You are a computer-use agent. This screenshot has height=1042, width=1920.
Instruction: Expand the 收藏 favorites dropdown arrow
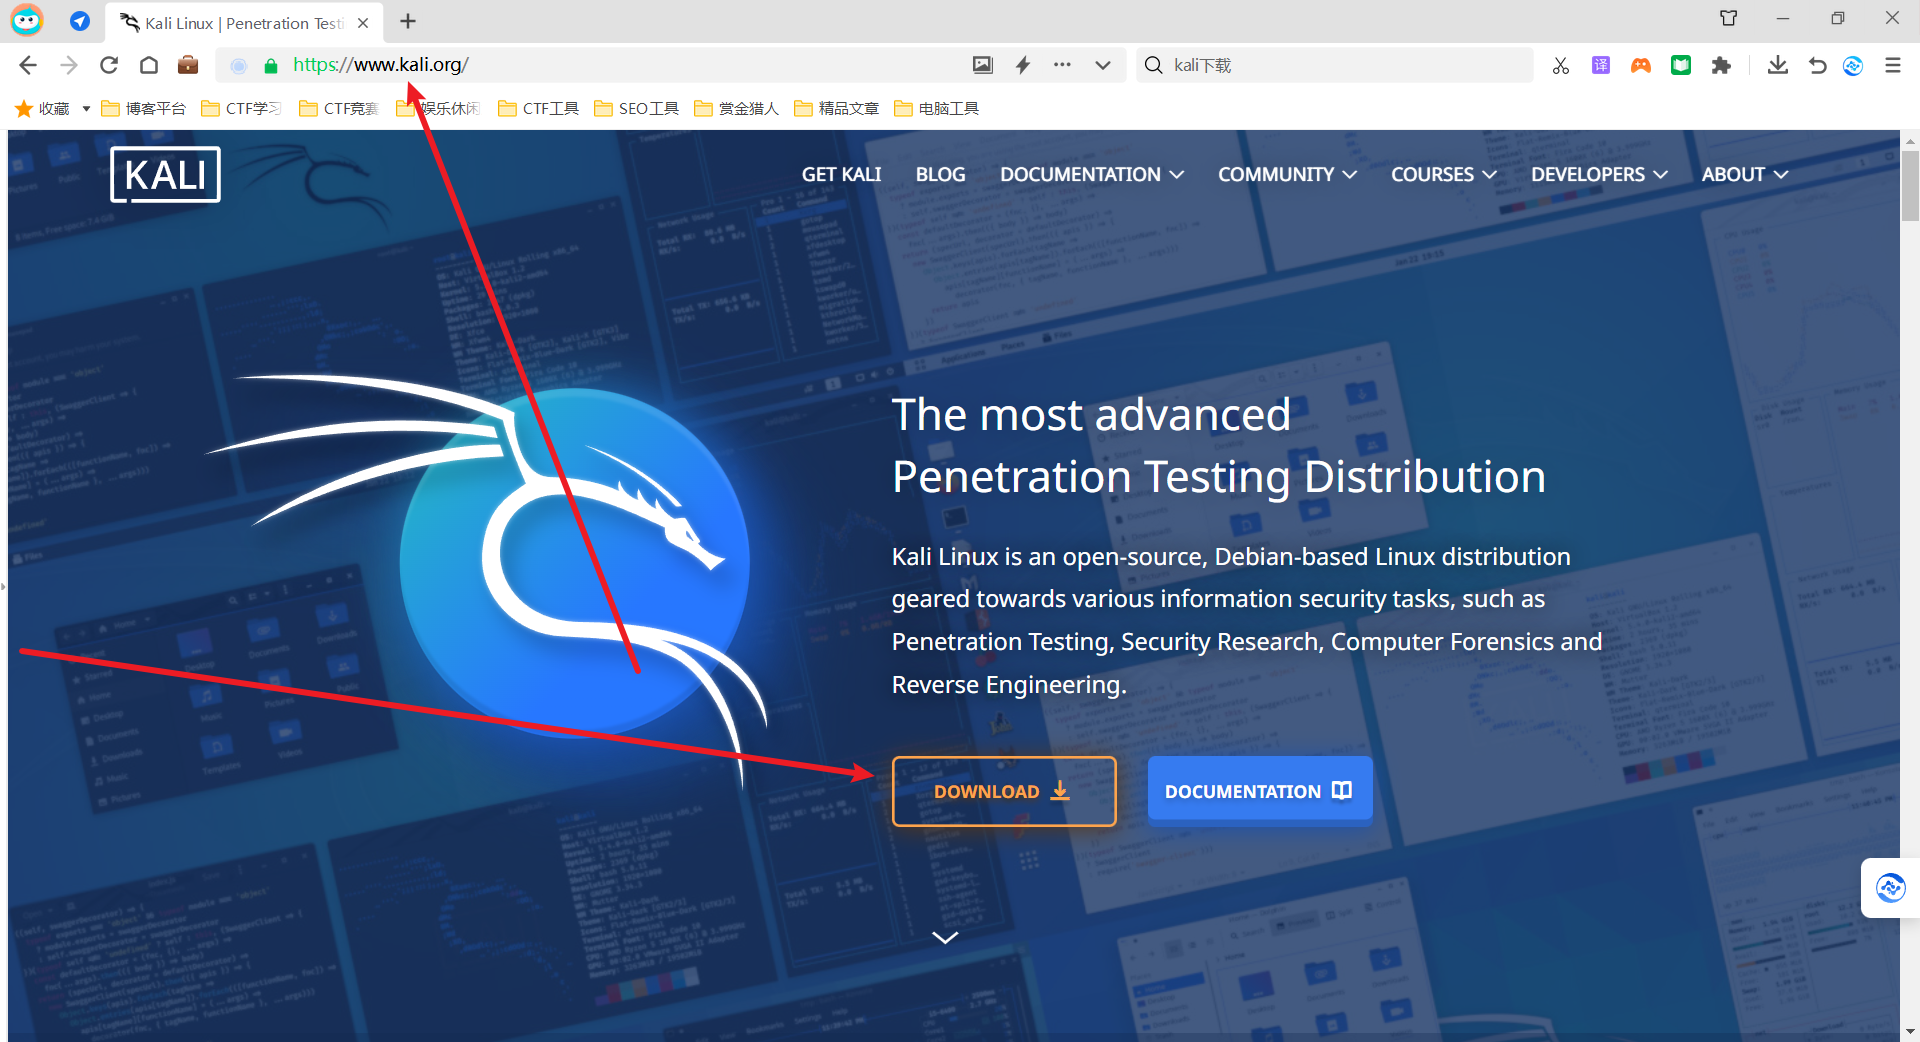tap(86, 109)
